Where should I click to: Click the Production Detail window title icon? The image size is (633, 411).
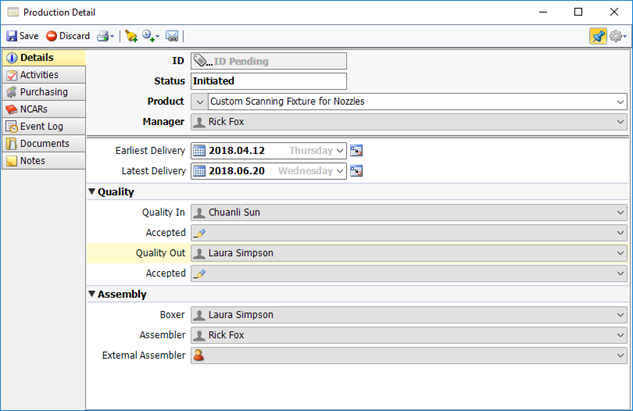pyautogui.click(x=13, y=12)
